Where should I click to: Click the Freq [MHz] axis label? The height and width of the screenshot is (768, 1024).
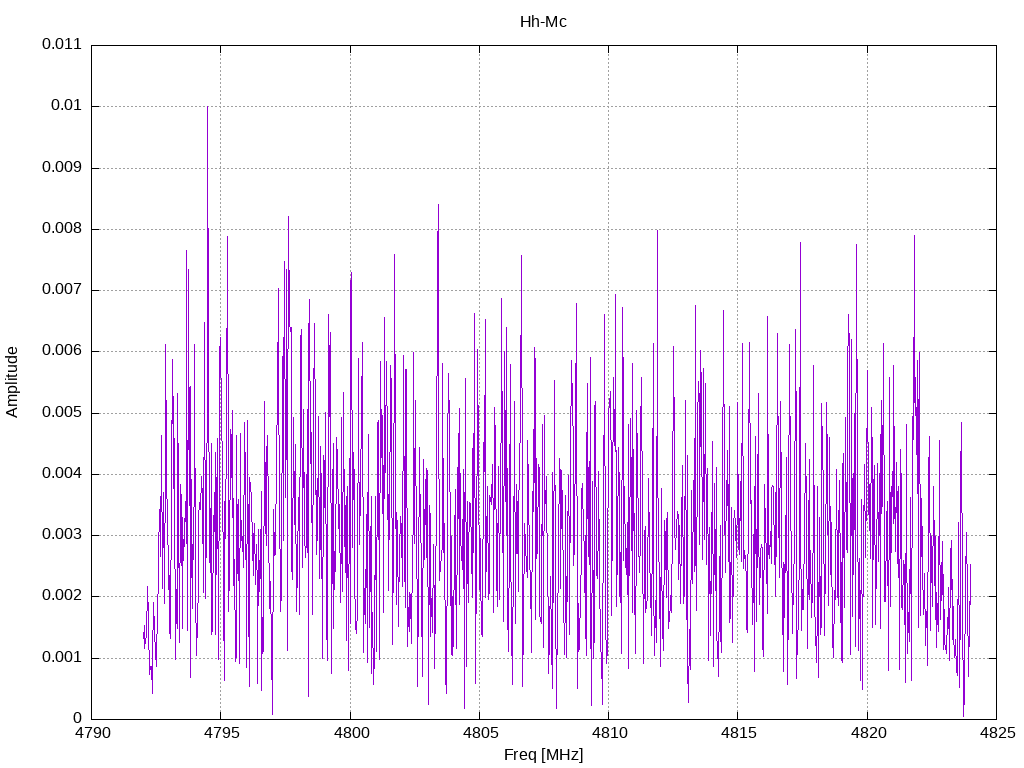(x=543, y=754)
